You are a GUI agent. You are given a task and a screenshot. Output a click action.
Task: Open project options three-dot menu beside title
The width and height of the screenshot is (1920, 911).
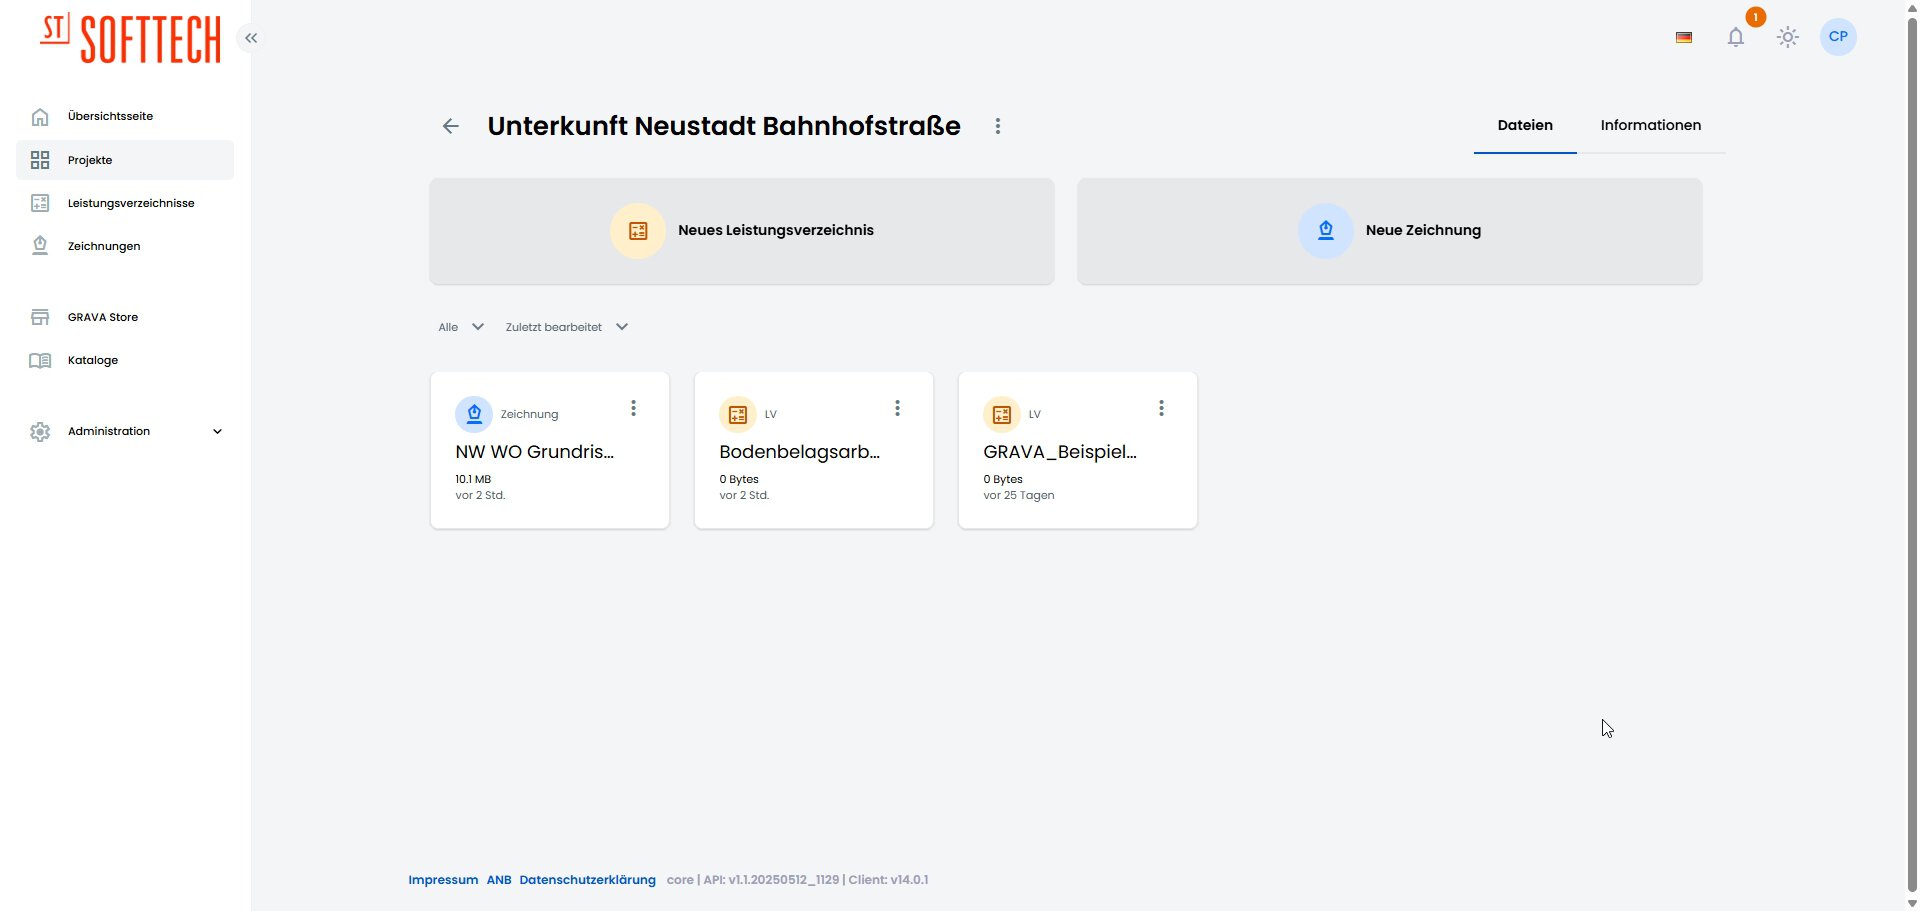click(997, 126)
